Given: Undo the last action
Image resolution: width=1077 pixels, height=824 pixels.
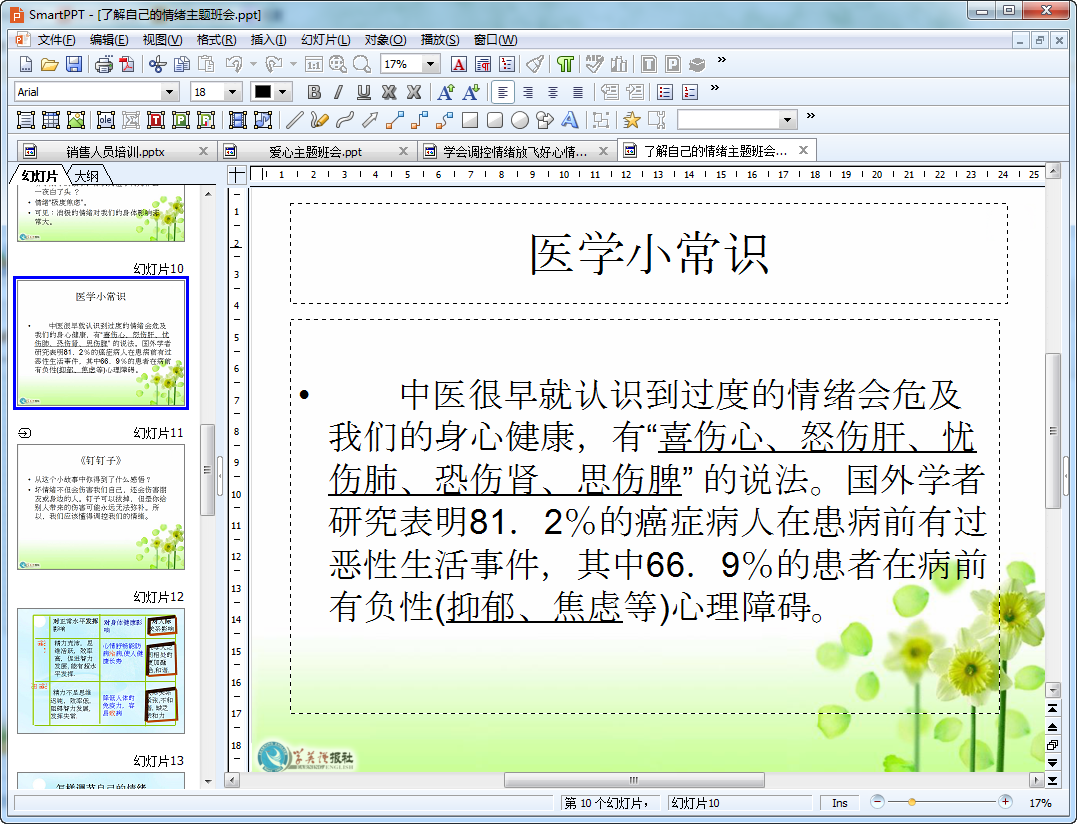Looking at the screenshot, I should [234, 65].
